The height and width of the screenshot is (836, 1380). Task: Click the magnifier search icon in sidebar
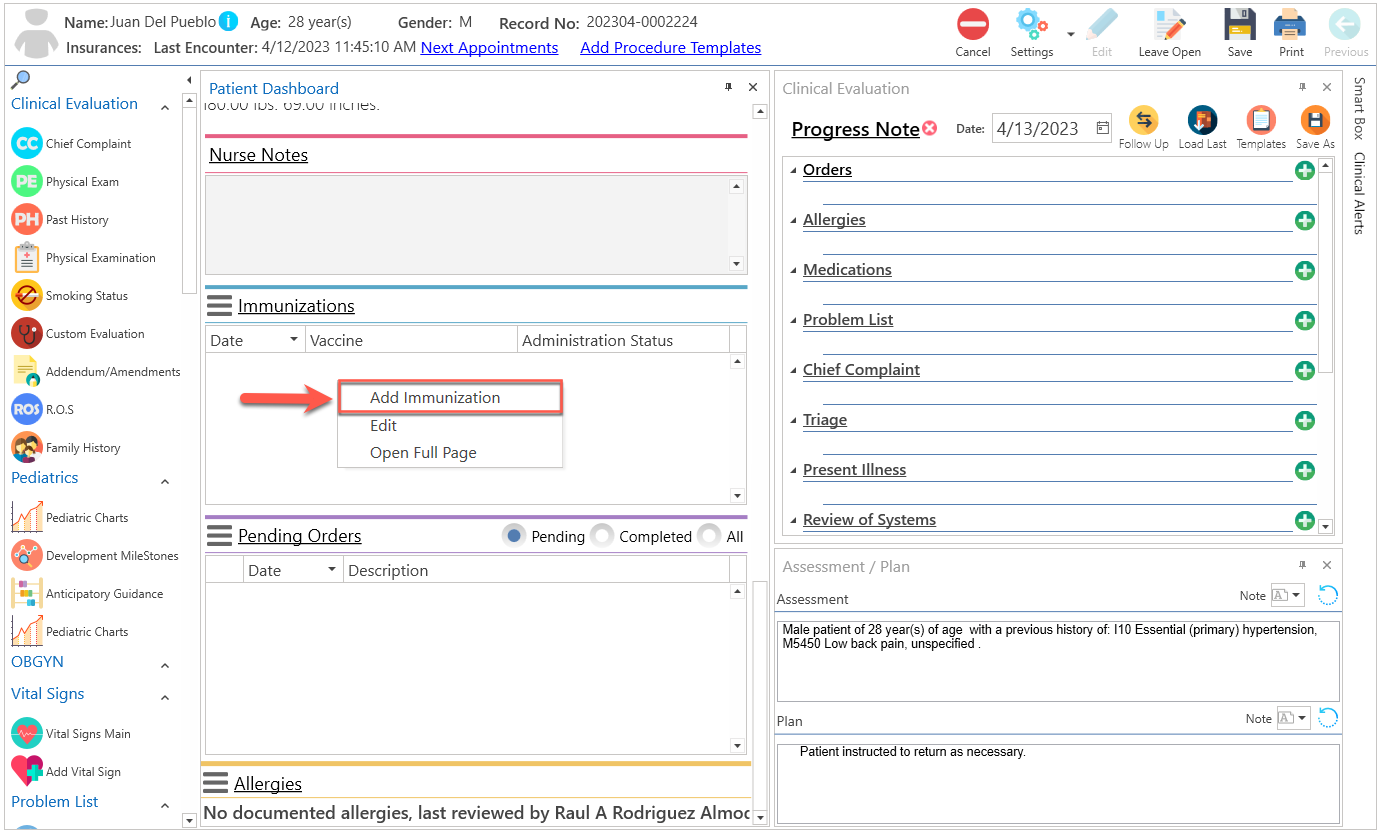coord(20,79)
